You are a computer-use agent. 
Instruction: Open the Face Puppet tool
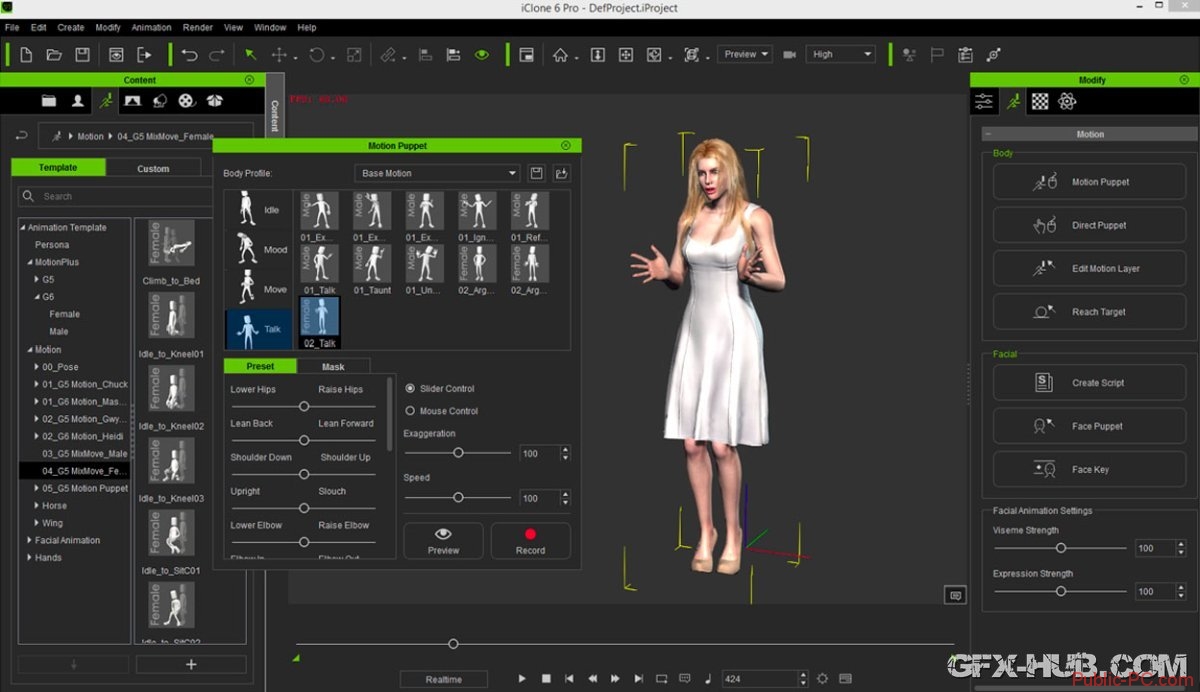[1089, 426]
